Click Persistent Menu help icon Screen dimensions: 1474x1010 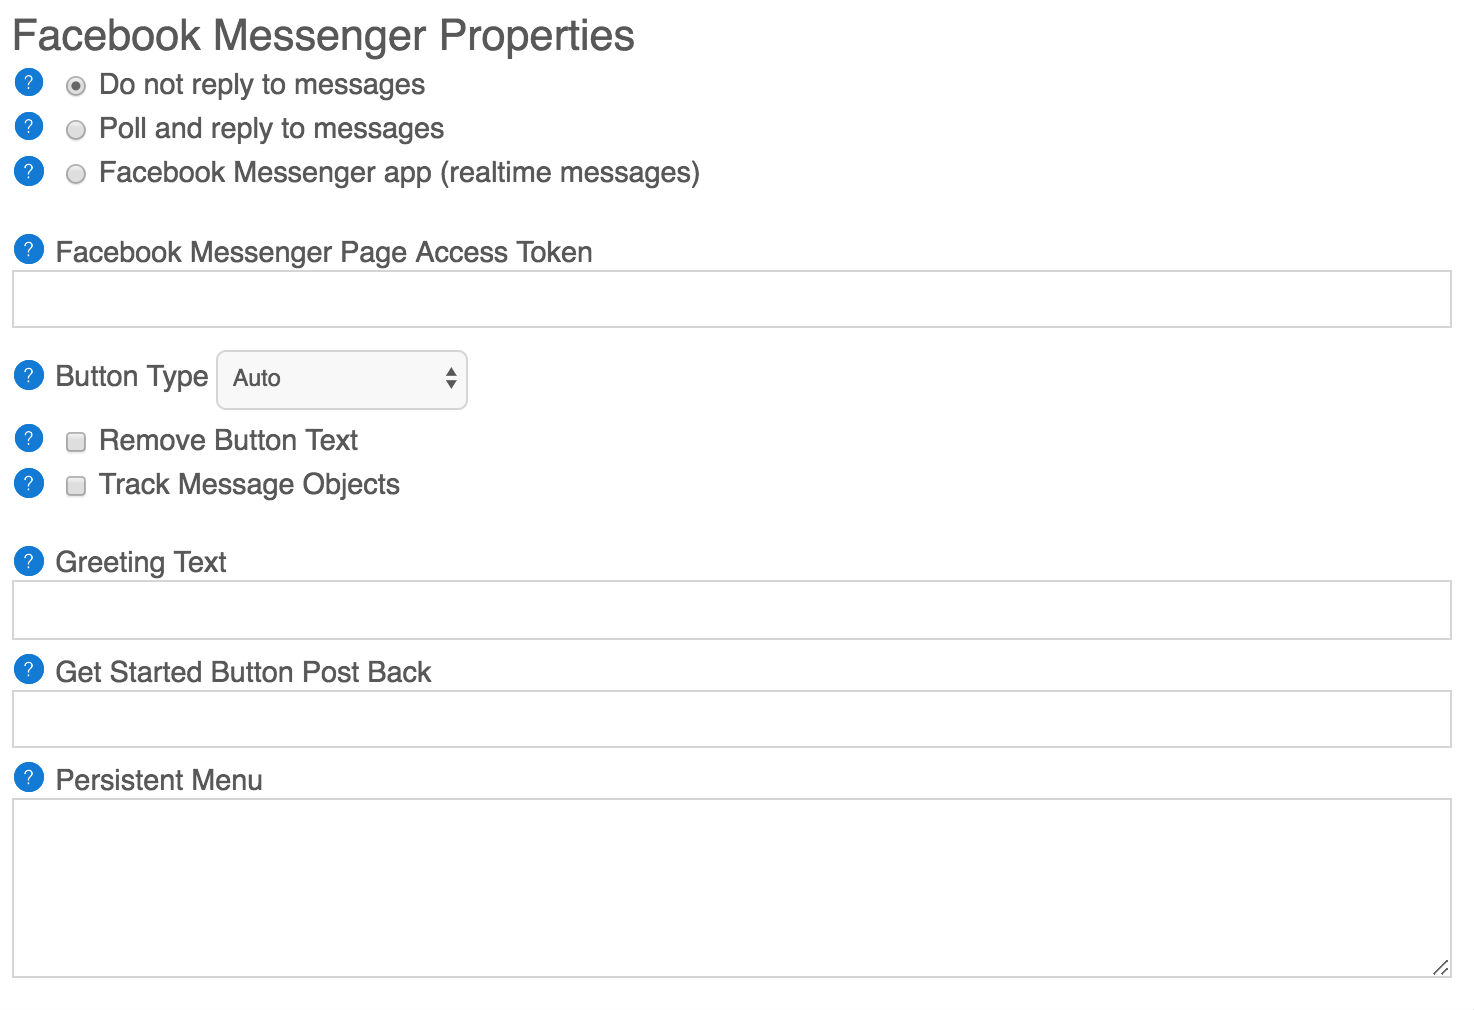pyautogui.click(x=29, y=777)
